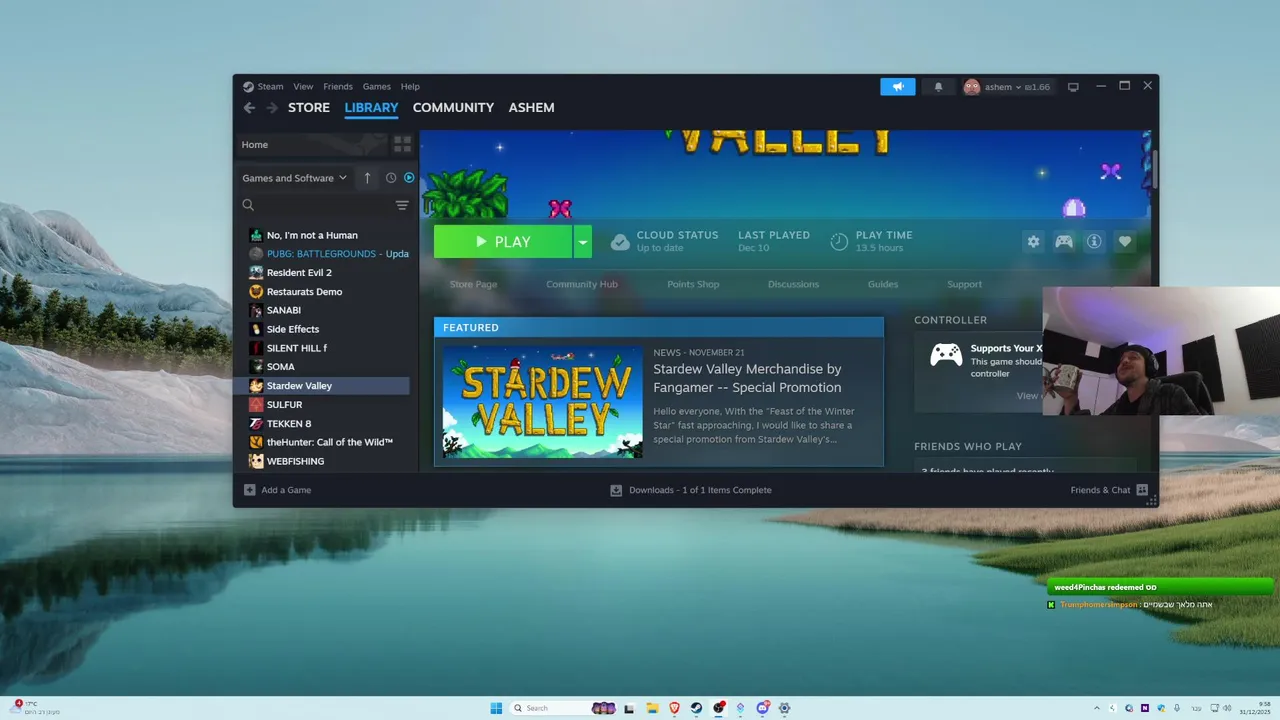
Task: Expand the Games and Software dropdown
Action: (294, 178)
